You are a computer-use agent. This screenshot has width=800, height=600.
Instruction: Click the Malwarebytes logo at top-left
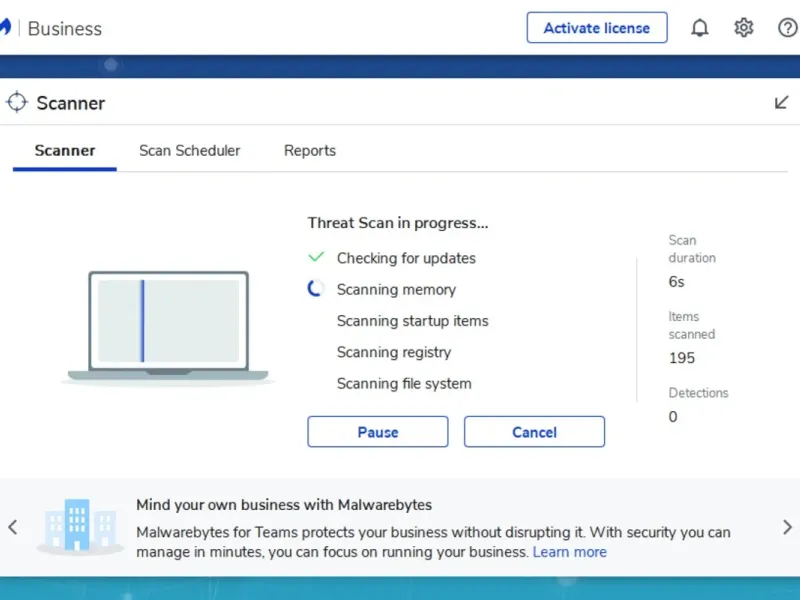(x=5, y=27)
